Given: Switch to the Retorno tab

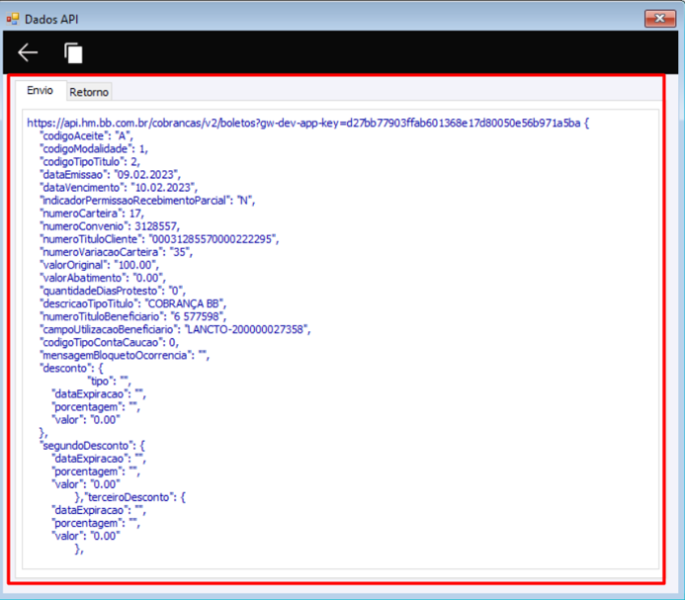Looking at the screenshot, I should pos(89,92).
